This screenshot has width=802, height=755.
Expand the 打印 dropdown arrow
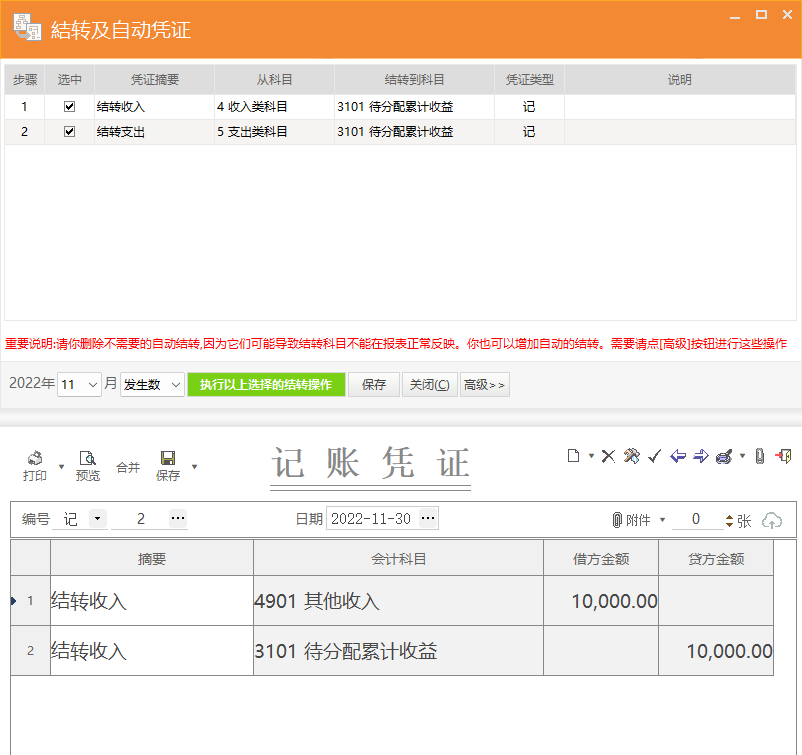61,467
